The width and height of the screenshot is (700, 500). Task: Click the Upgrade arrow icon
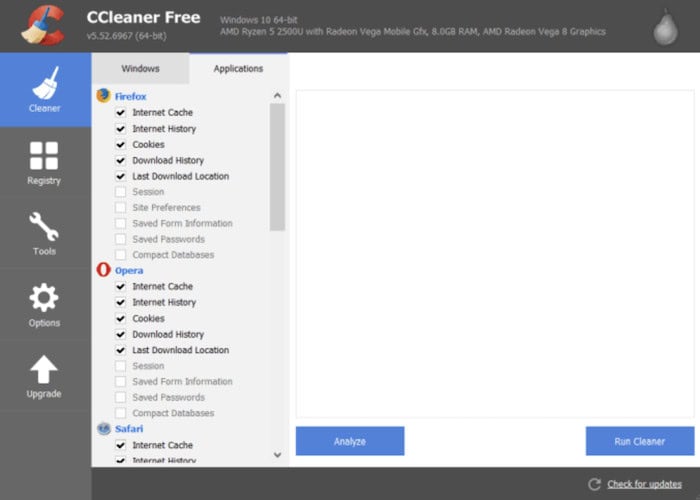[x=44, y=369]
